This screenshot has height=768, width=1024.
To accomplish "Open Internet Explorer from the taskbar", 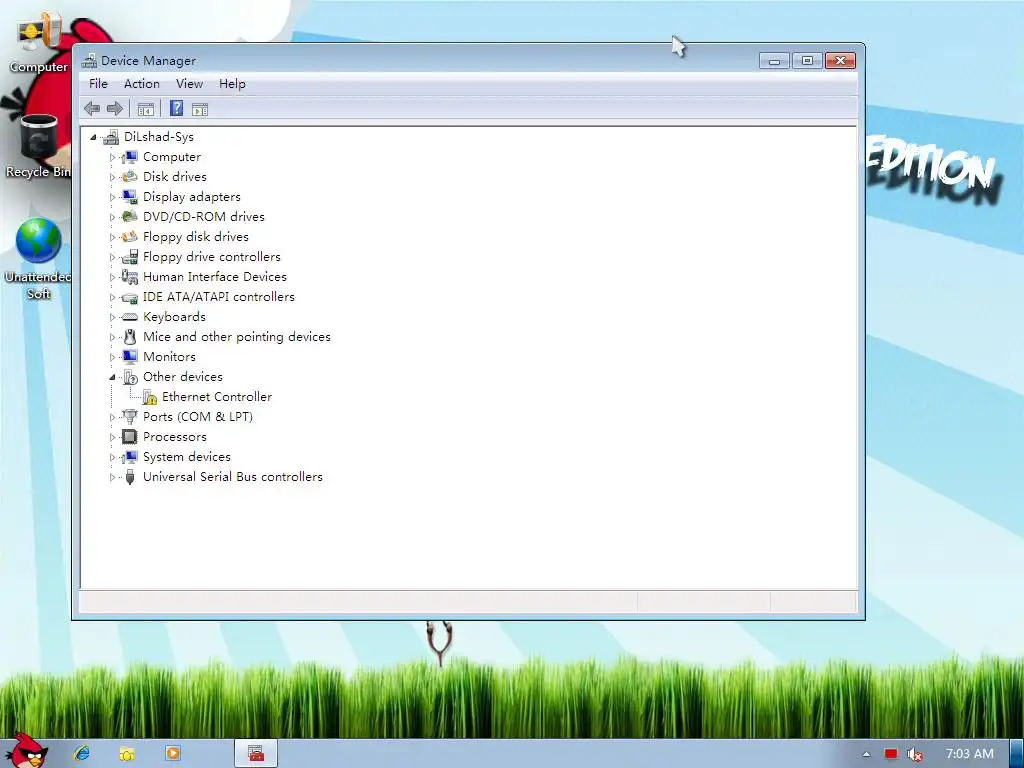I will point(82,753).
